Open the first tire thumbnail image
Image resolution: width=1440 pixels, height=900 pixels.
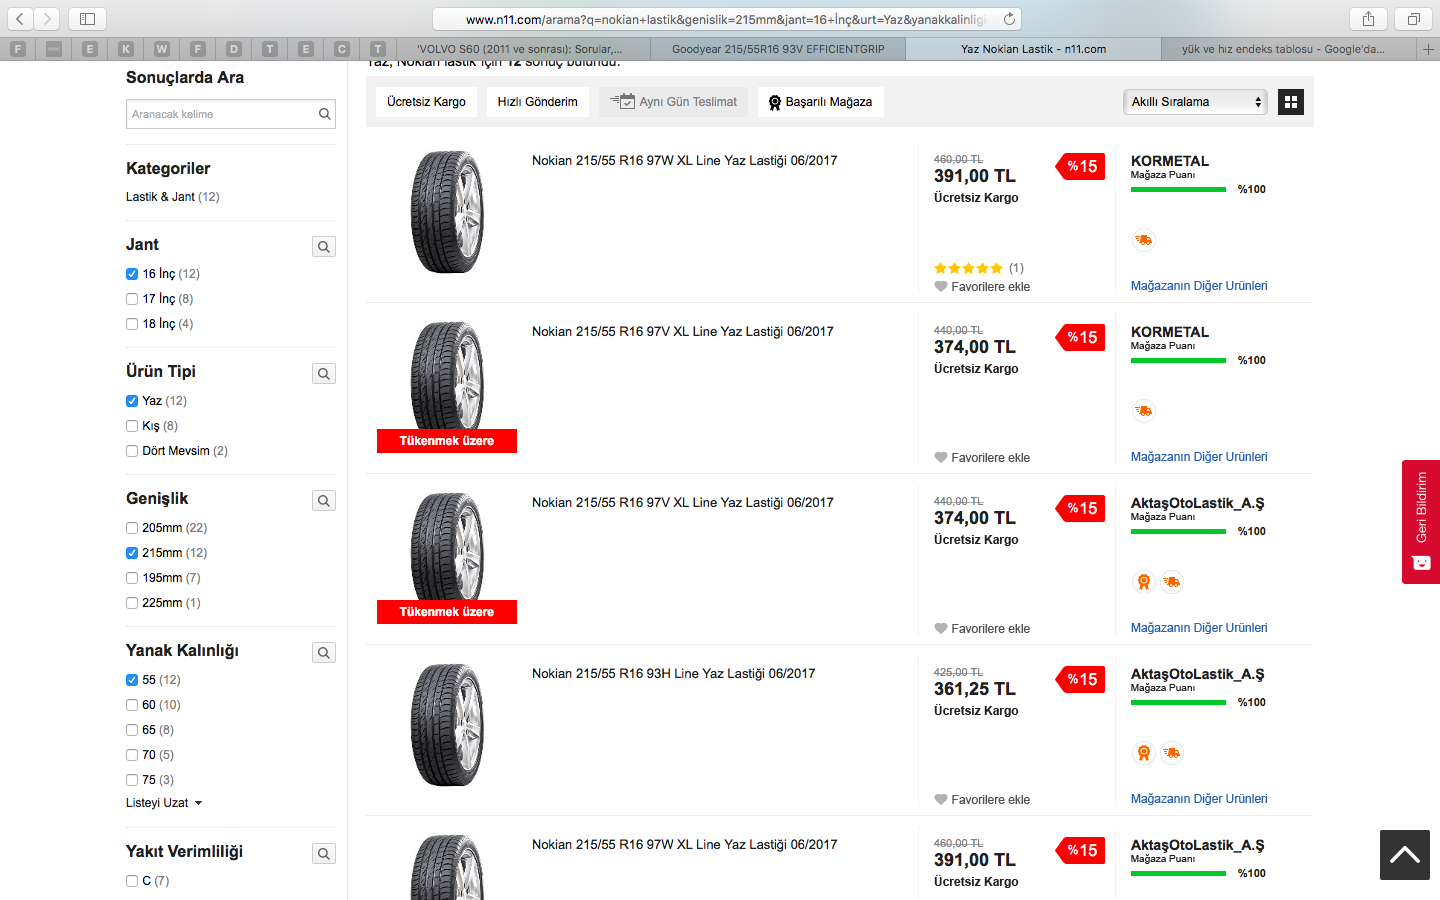coord(447,212)
